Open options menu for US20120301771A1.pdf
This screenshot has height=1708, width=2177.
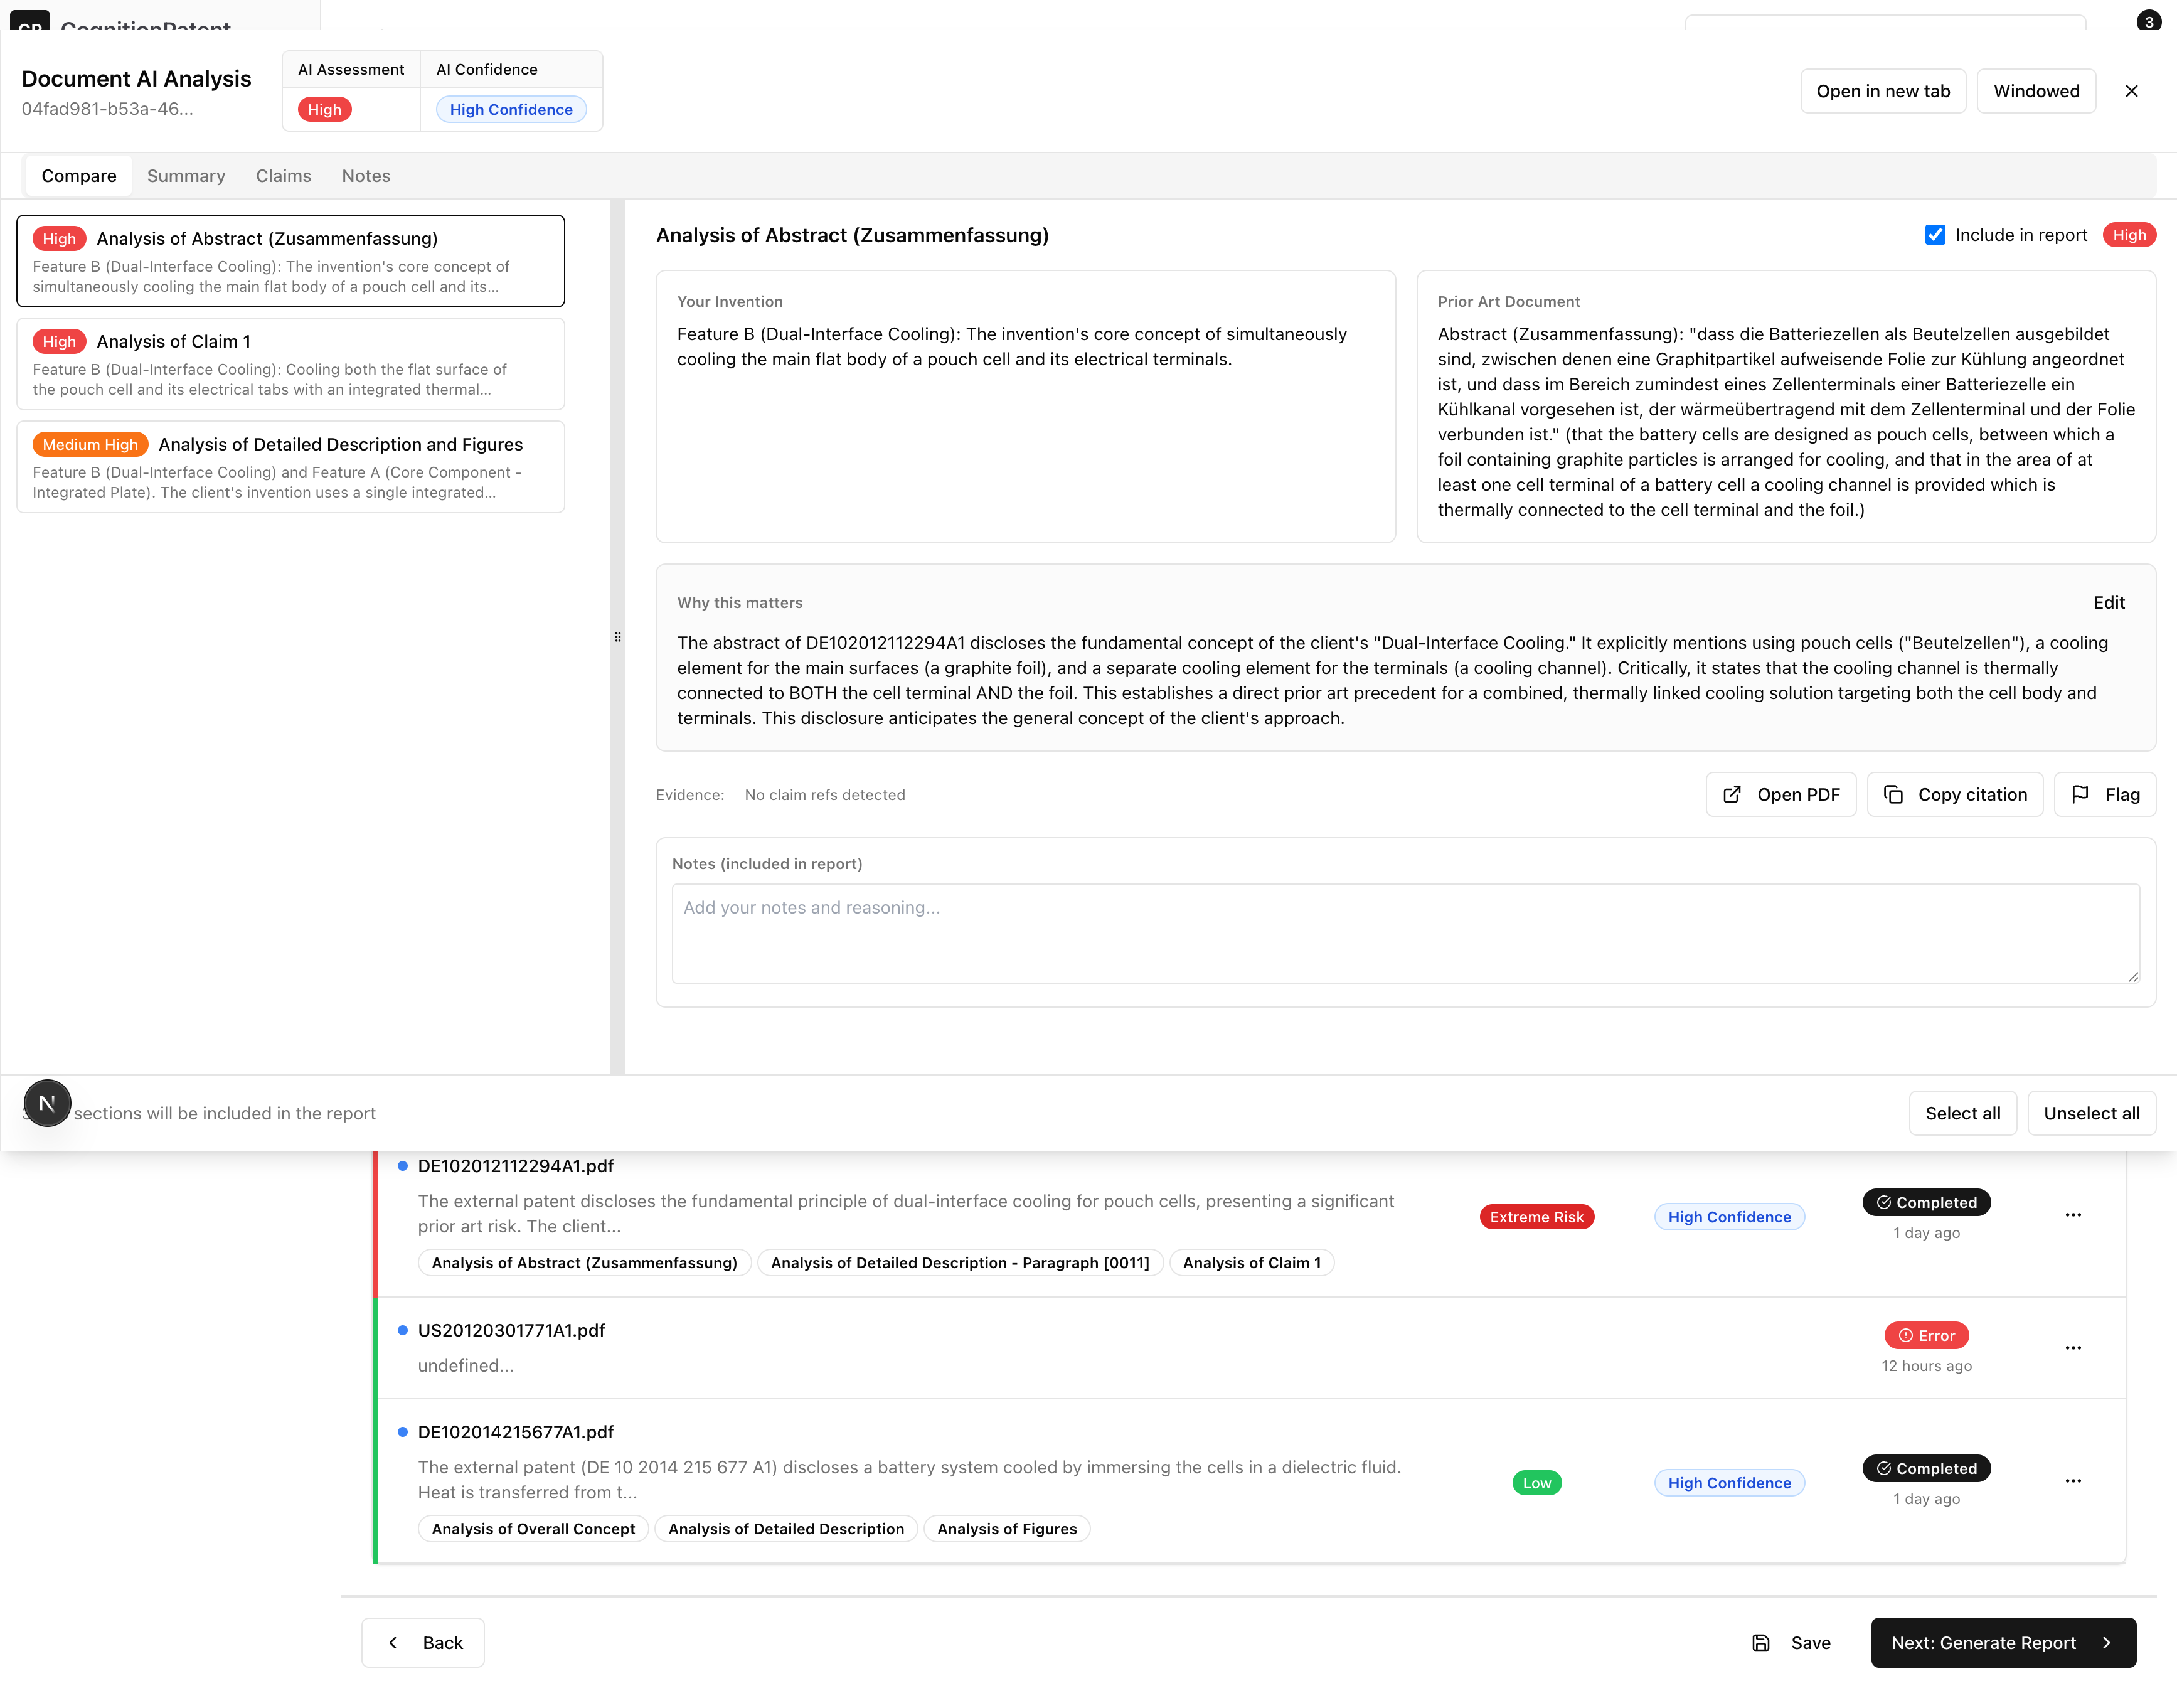pos(2073,1347)
